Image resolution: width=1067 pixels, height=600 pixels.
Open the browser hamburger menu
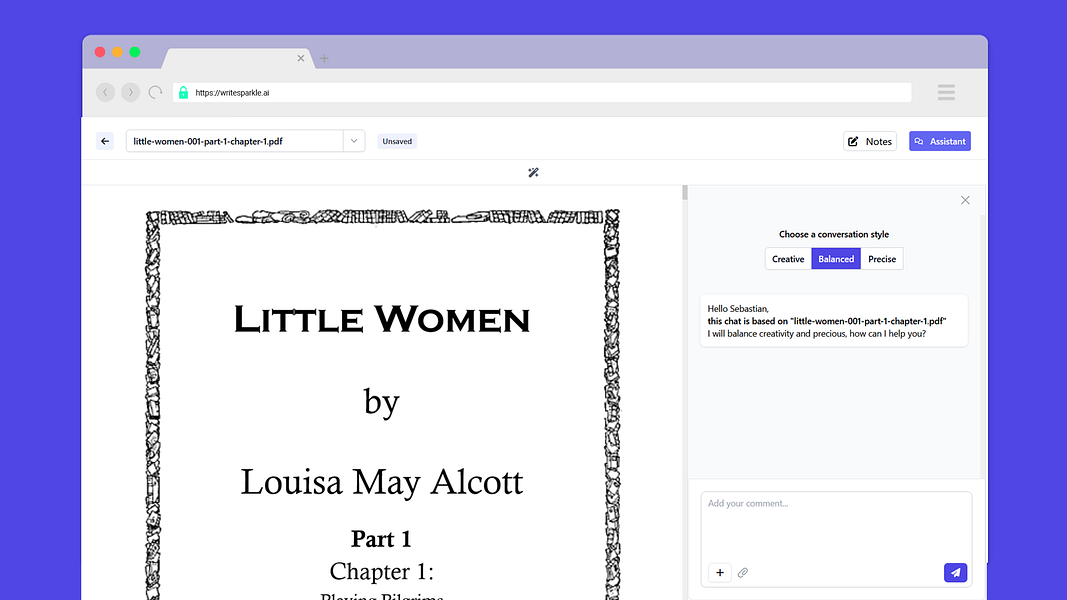[x=946, y=93]
